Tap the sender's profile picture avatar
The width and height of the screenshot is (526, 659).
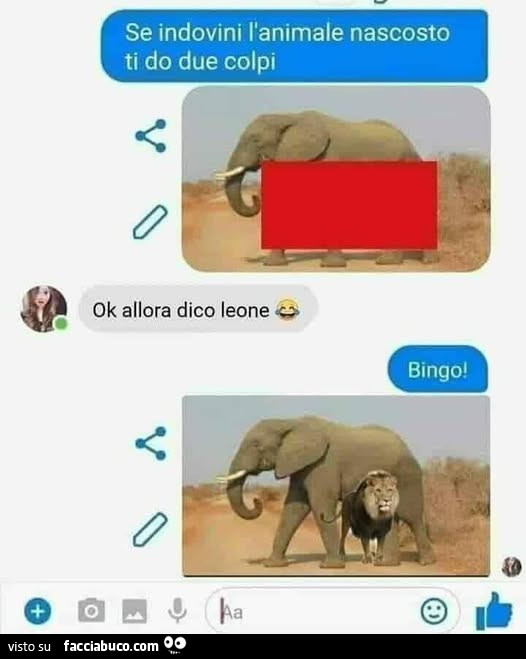click(43, 309)
